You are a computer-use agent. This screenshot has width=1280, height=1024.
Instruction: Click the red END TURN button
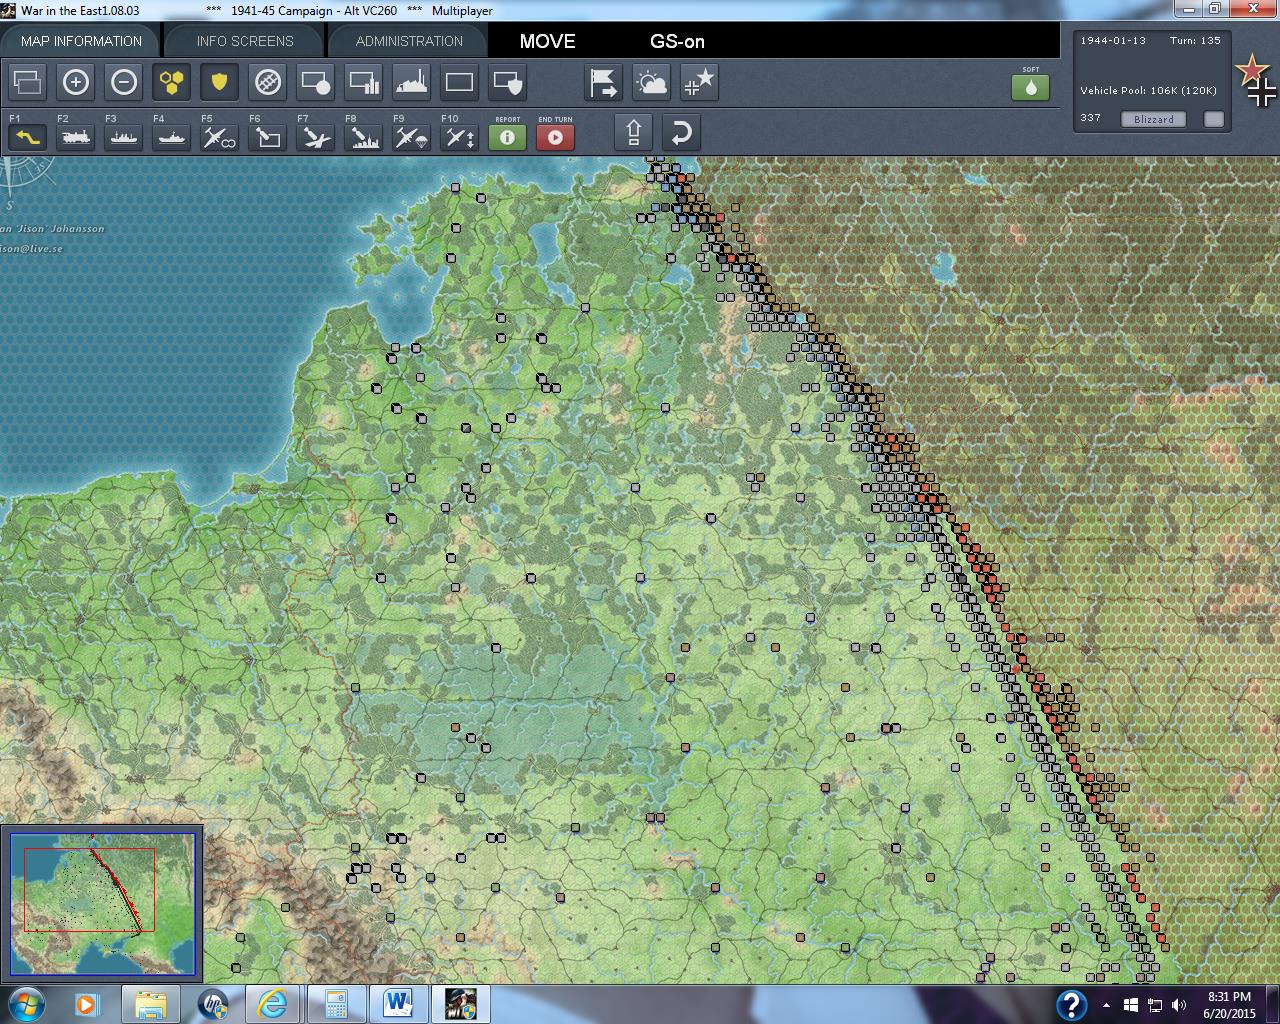(555, 137)
